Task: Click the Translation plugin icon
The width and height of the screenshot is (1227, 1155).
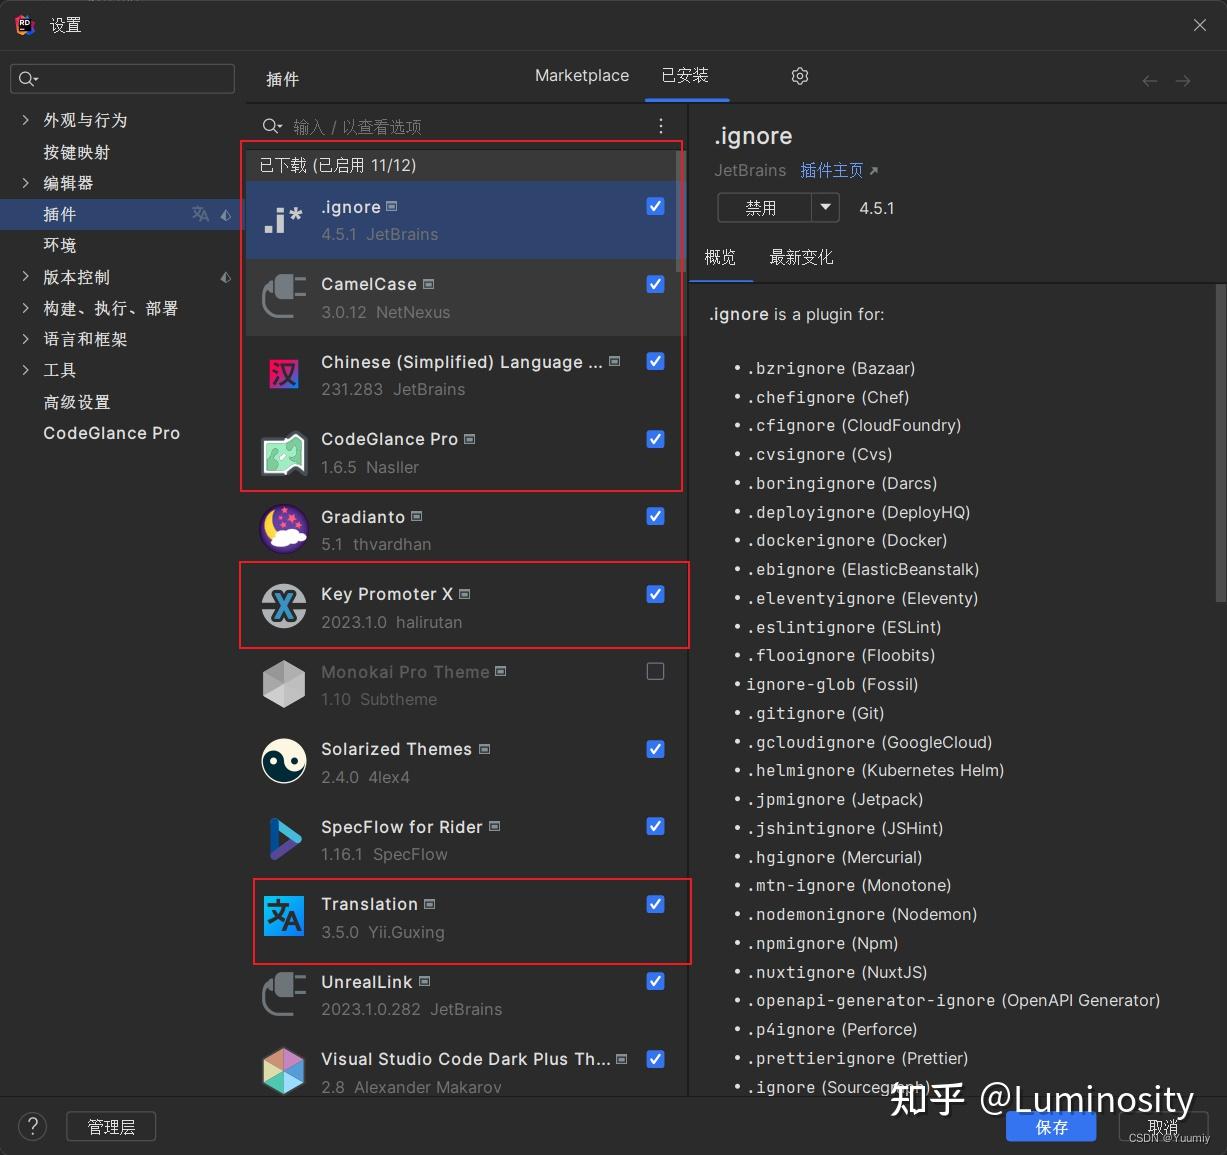Action: [x=283, y=916]
